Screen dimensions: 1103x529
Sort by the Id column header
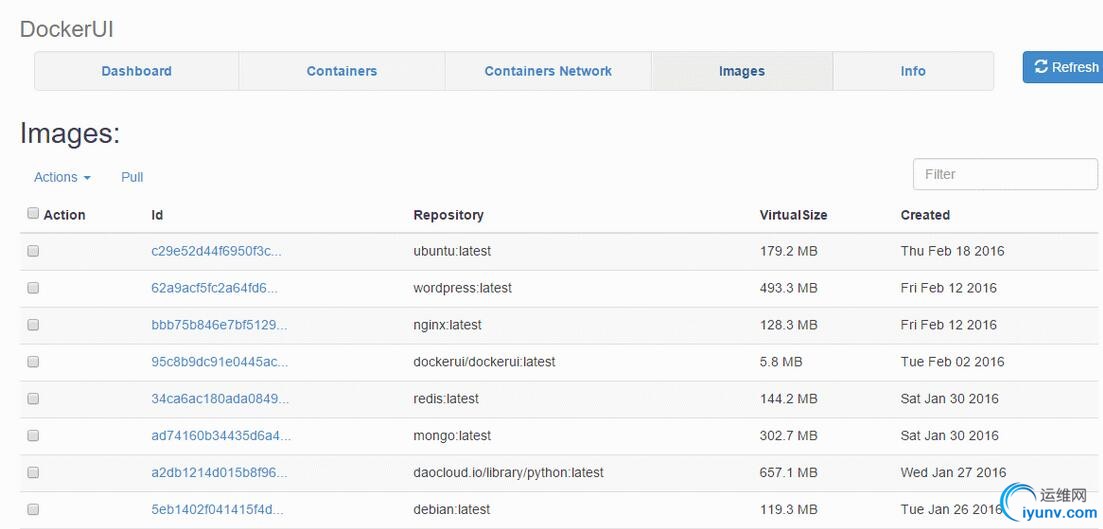tap(157, 215)
